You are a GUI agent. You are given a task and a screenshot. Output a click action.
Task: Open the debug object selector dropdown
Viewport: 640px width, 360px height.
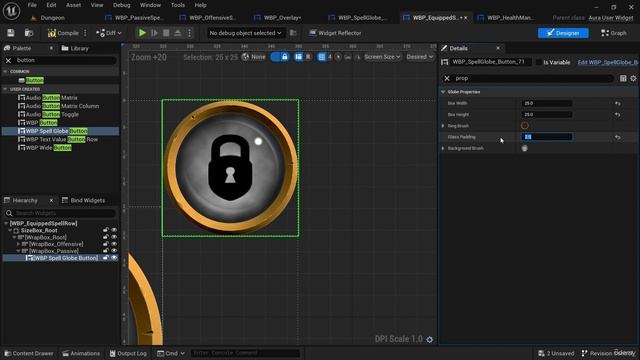[245, 33]
